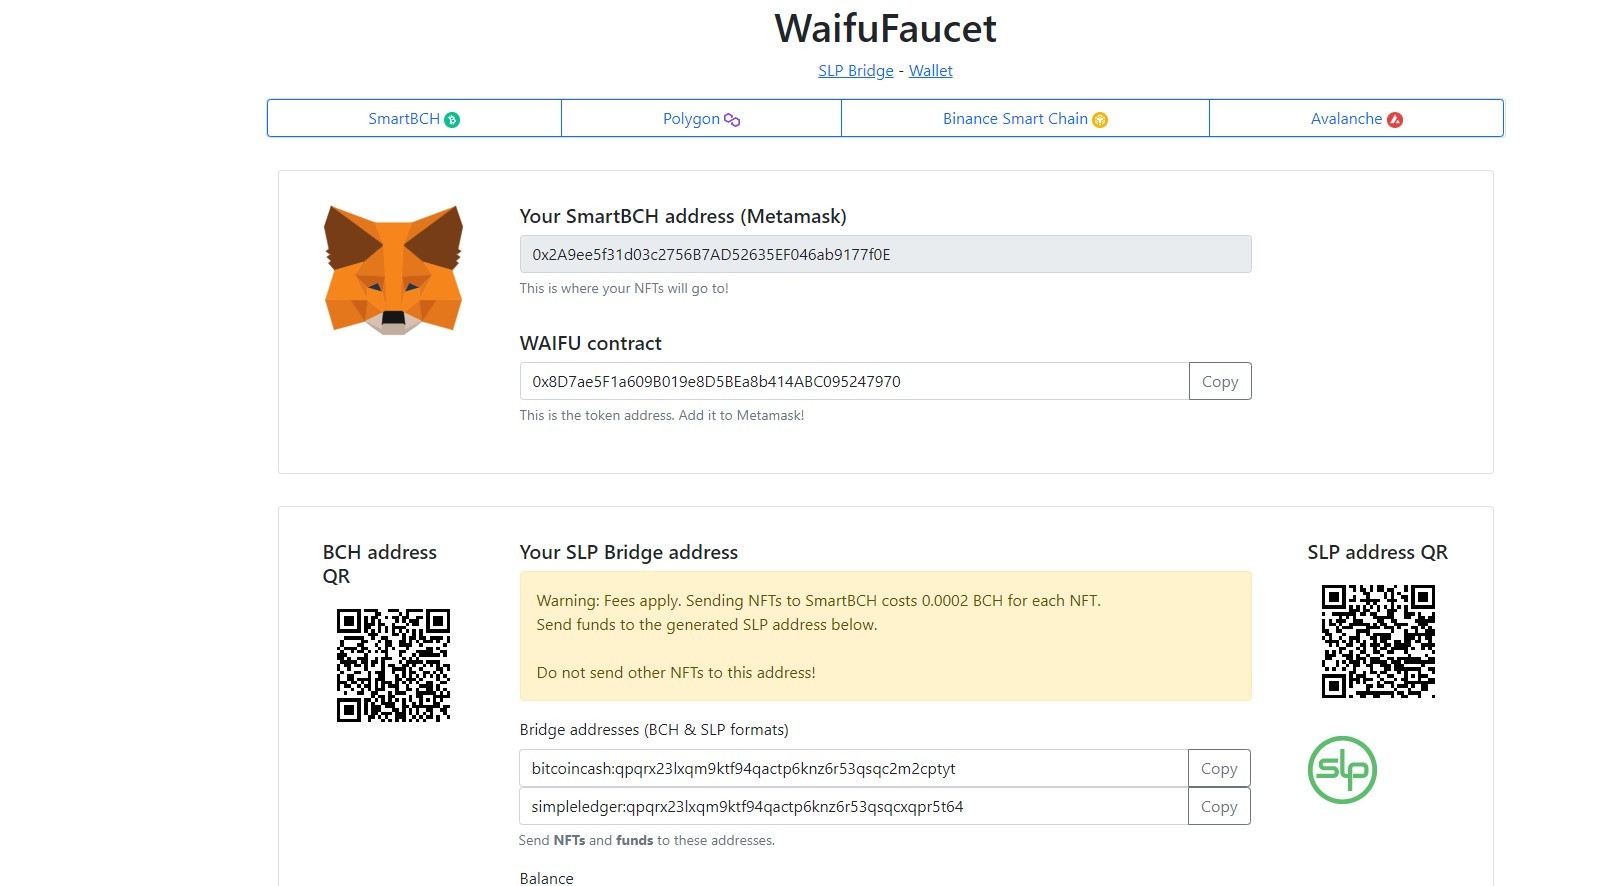Viewport: 1608px width, 886px height.
Task: Click the SmartBCH Metamask address field
Action: tap(885, 254)
